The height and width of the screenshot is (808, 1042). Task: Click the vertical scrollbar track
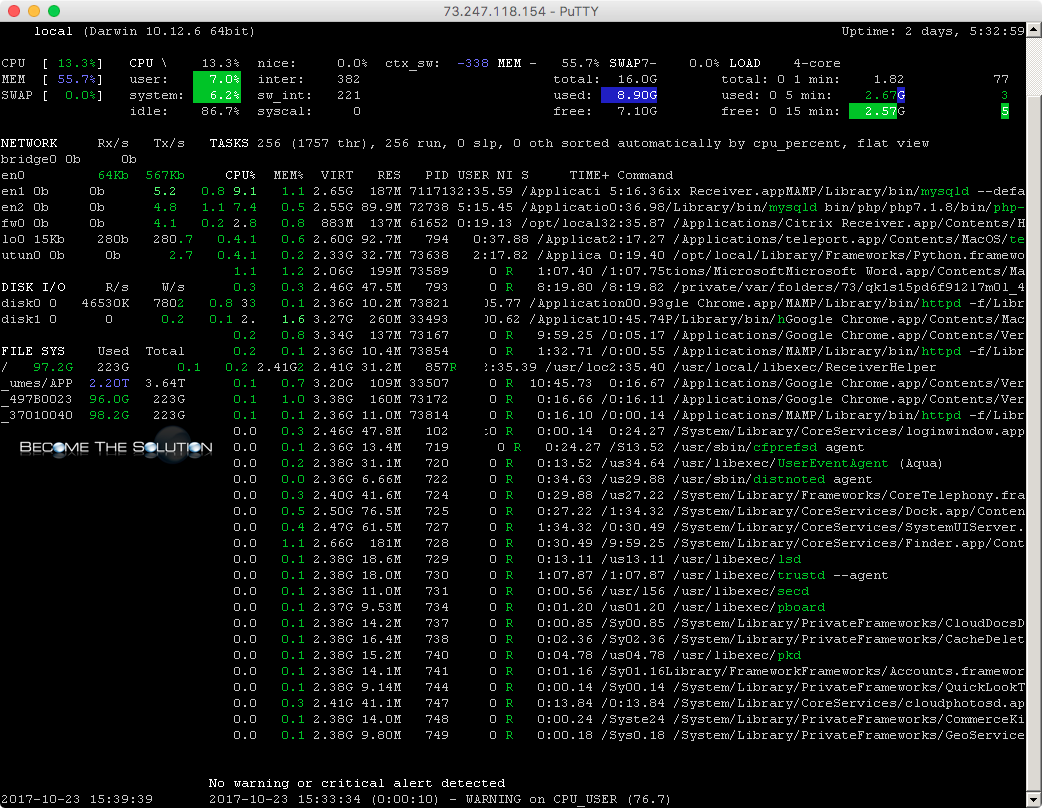1034,414
